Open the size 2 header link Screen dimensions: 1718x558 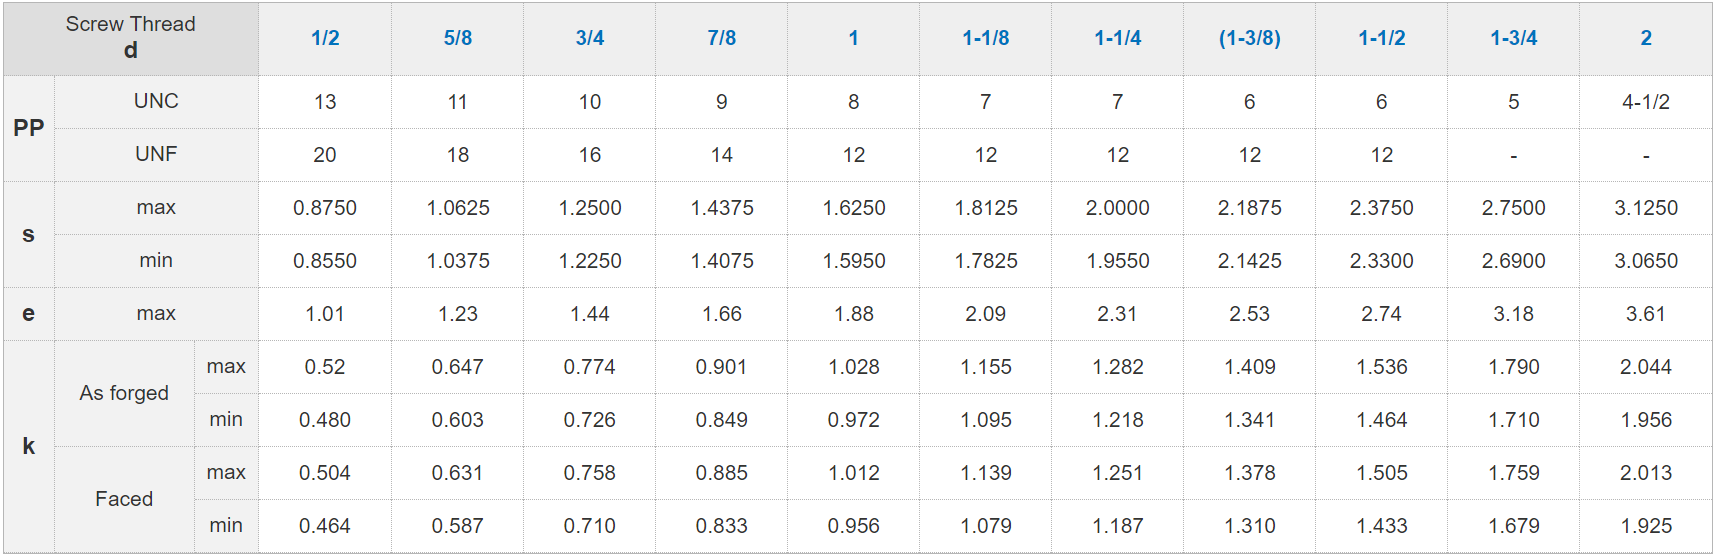click(x=1646, y=39)
